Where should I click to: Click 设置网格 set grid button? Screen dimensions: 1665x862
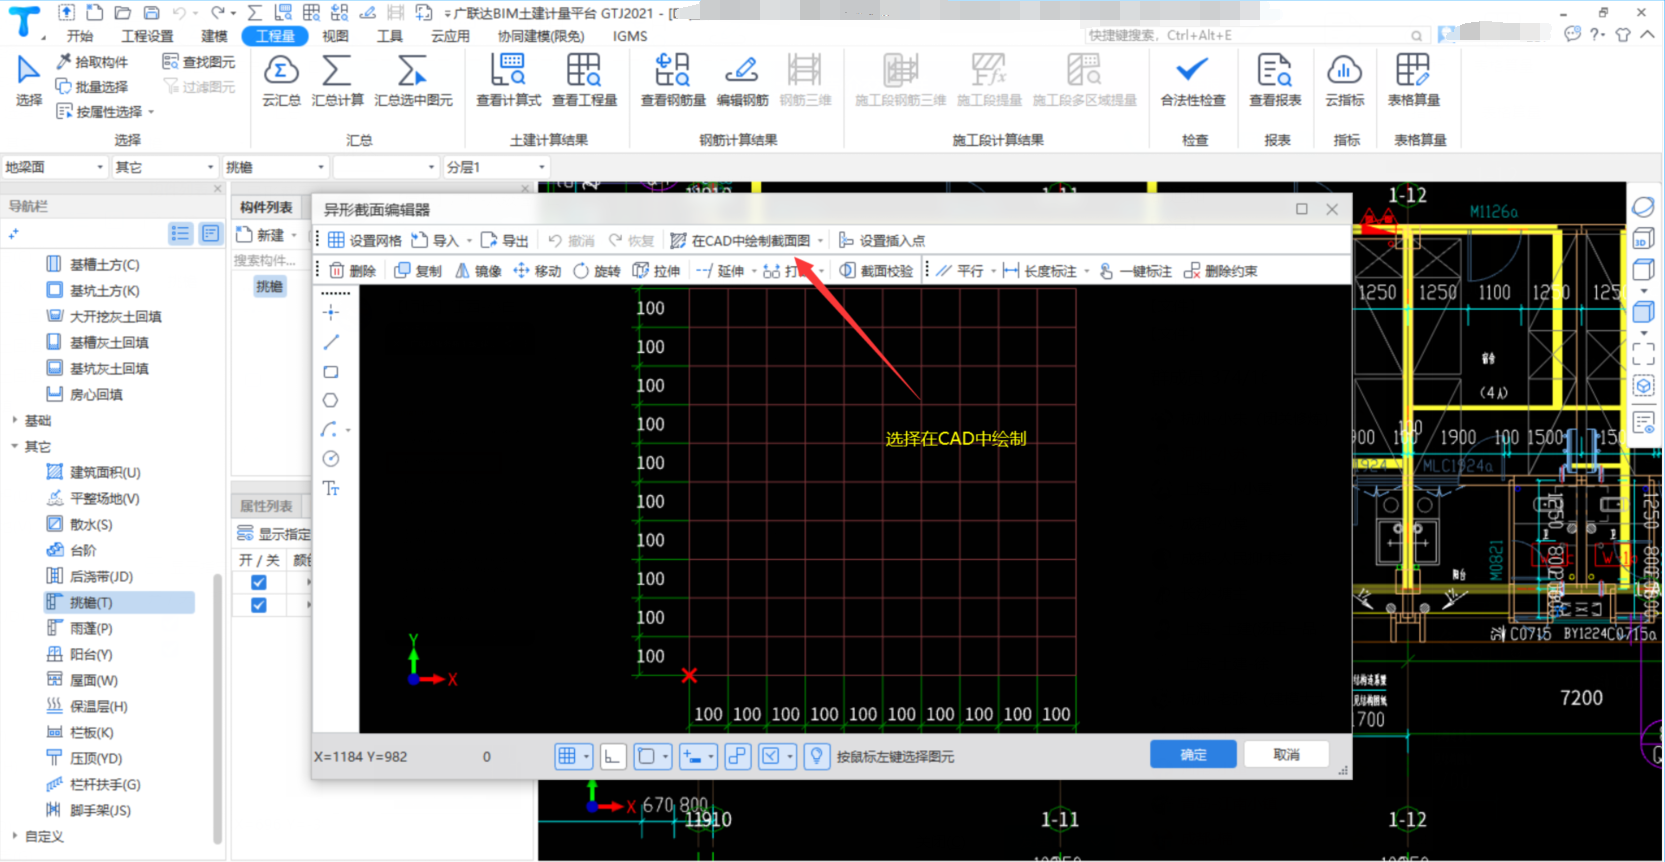[365, 241]
